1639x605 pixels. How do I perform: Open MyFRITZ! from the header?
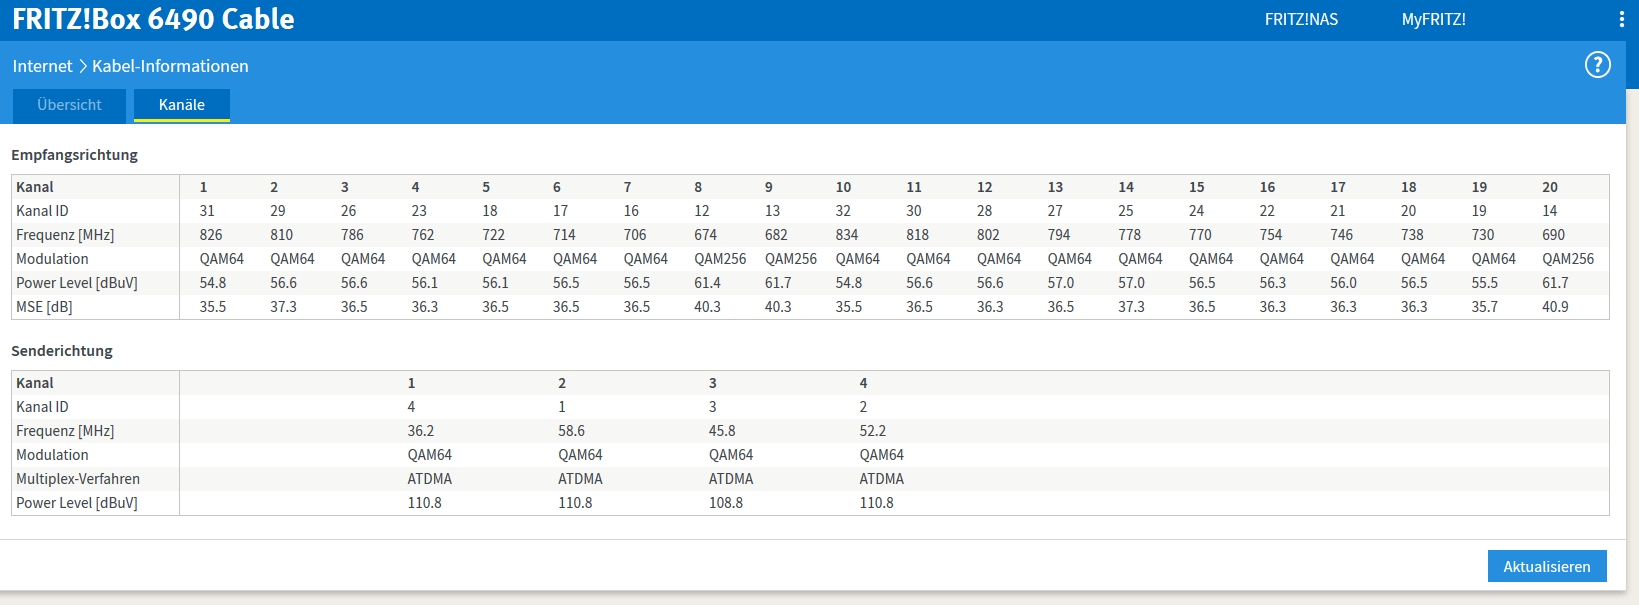click(x=1433, y=19)
